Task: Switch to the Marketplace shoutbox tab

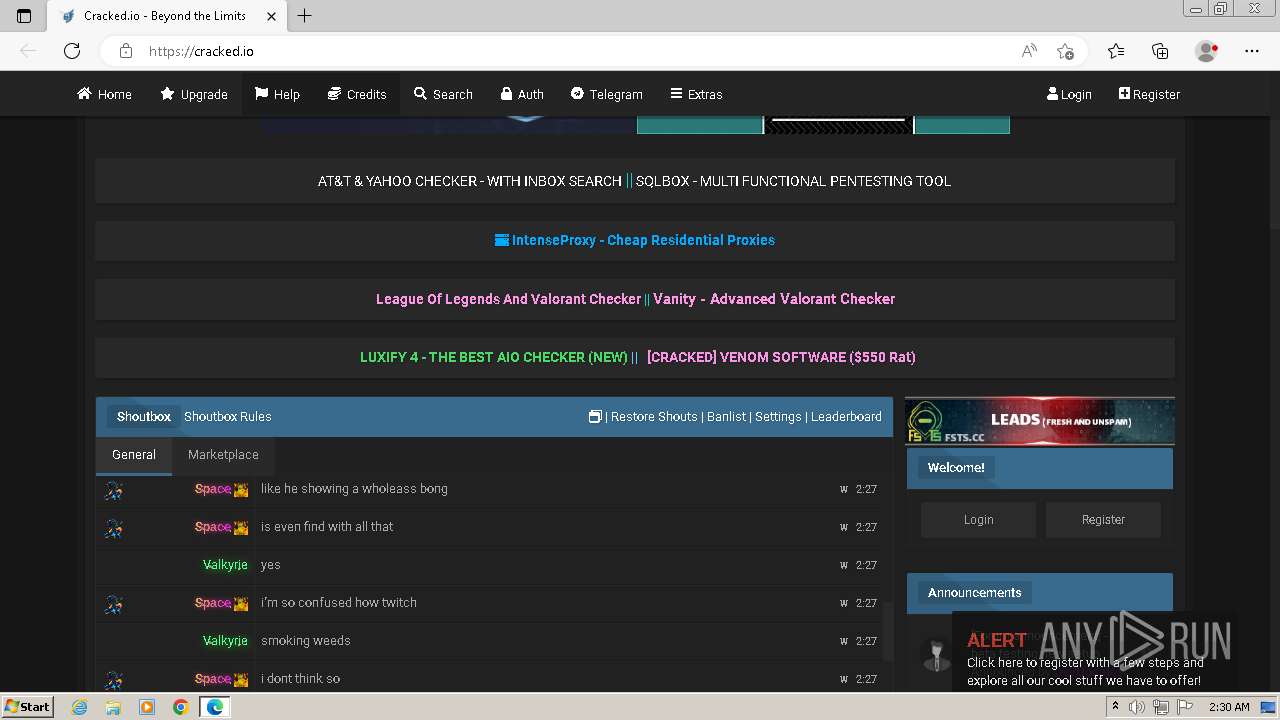Action: pyautogui.click(x=223, y=455)
